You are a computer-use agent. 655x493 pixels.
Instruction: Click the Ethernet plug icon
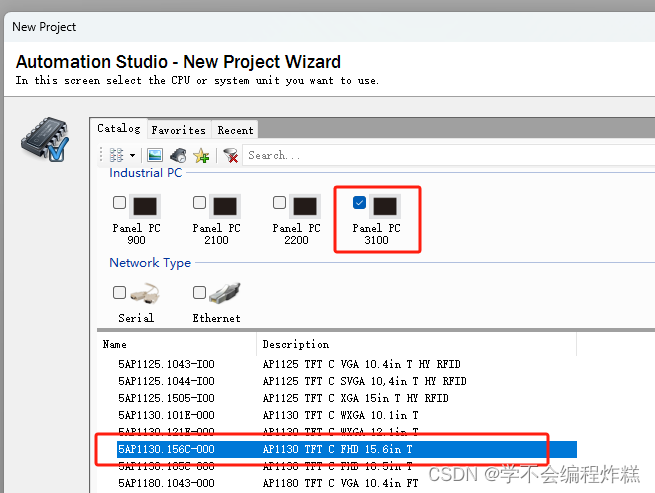coord(225,292)
